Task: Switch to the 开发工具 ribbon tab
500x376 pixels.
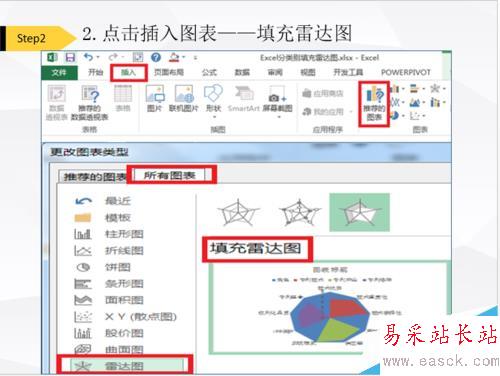Action: coord(348,72)
